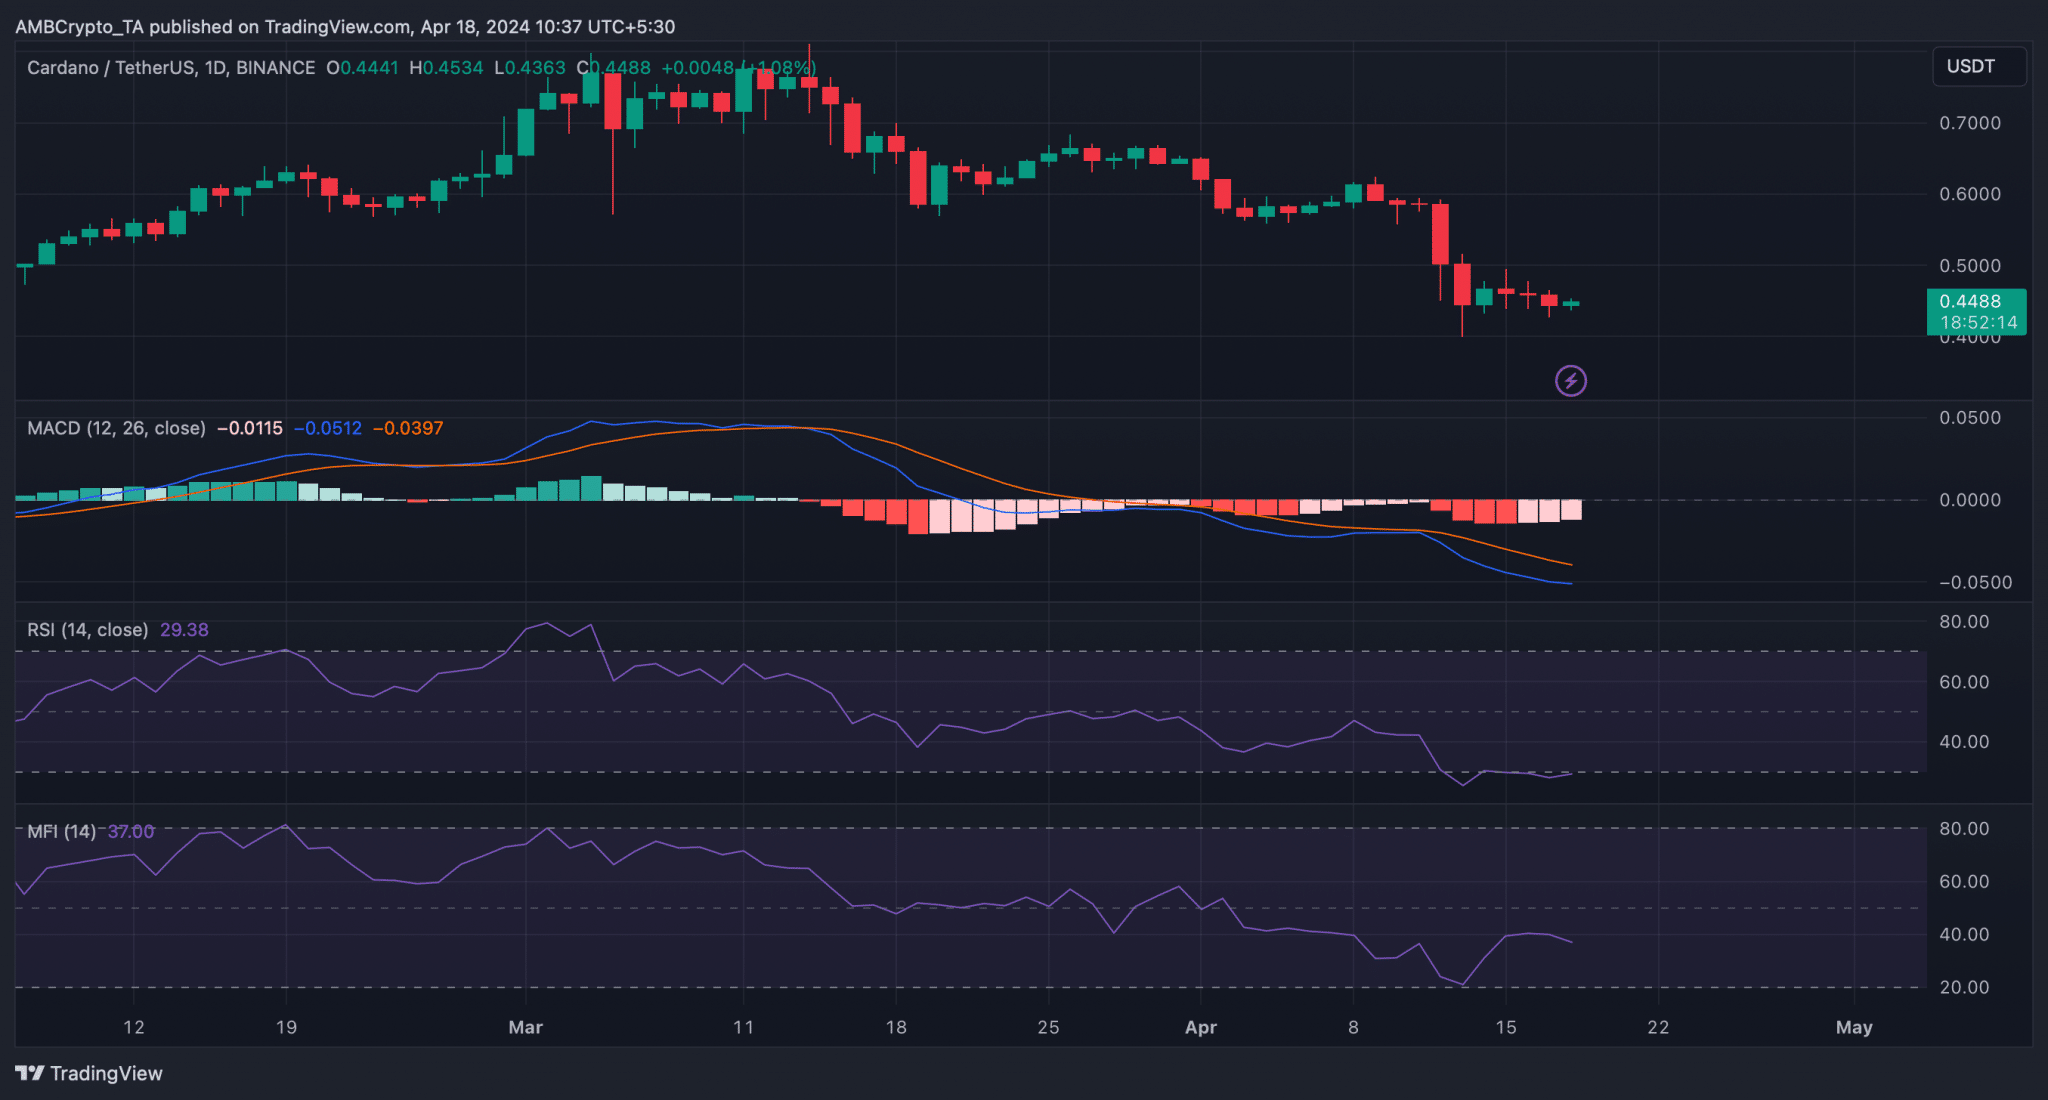Click the MACD histogram value −0.0115

coord(250,428)
